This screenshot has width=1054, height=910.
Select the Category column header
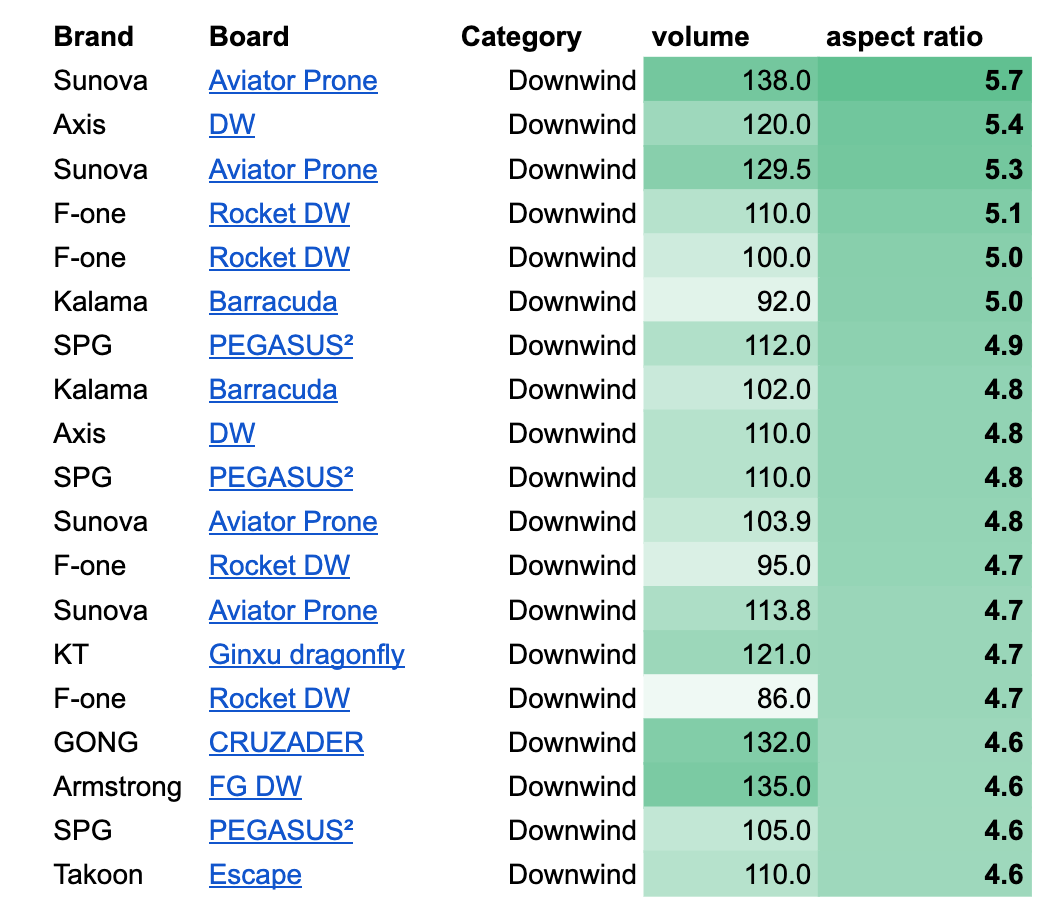[521, 38]
